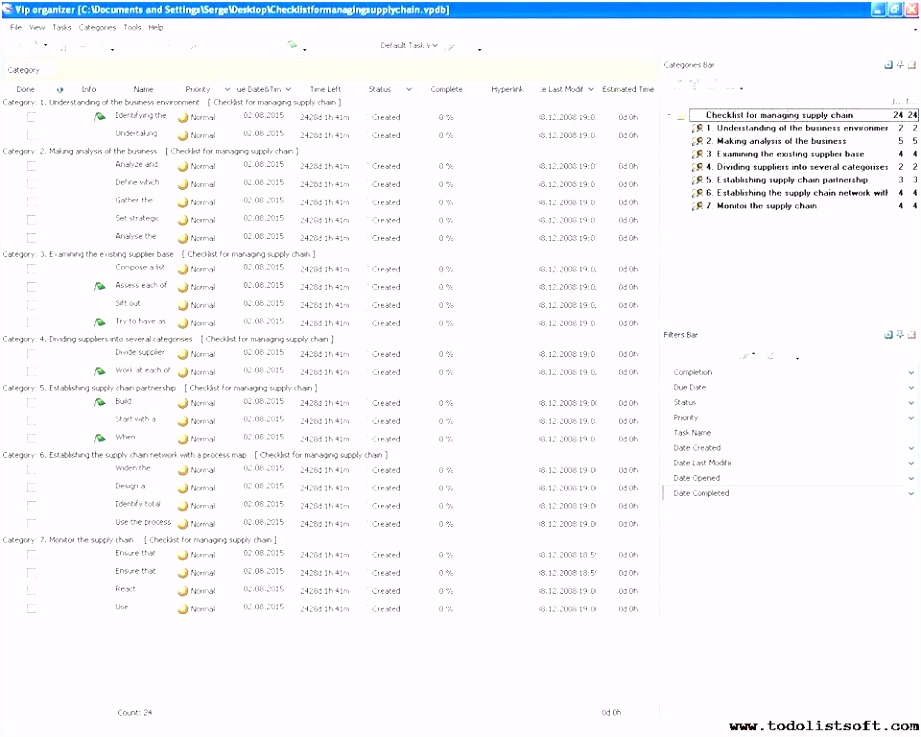
Task: Click first blue icon in Categories Bar header
Action: click(x=888, y=65)
